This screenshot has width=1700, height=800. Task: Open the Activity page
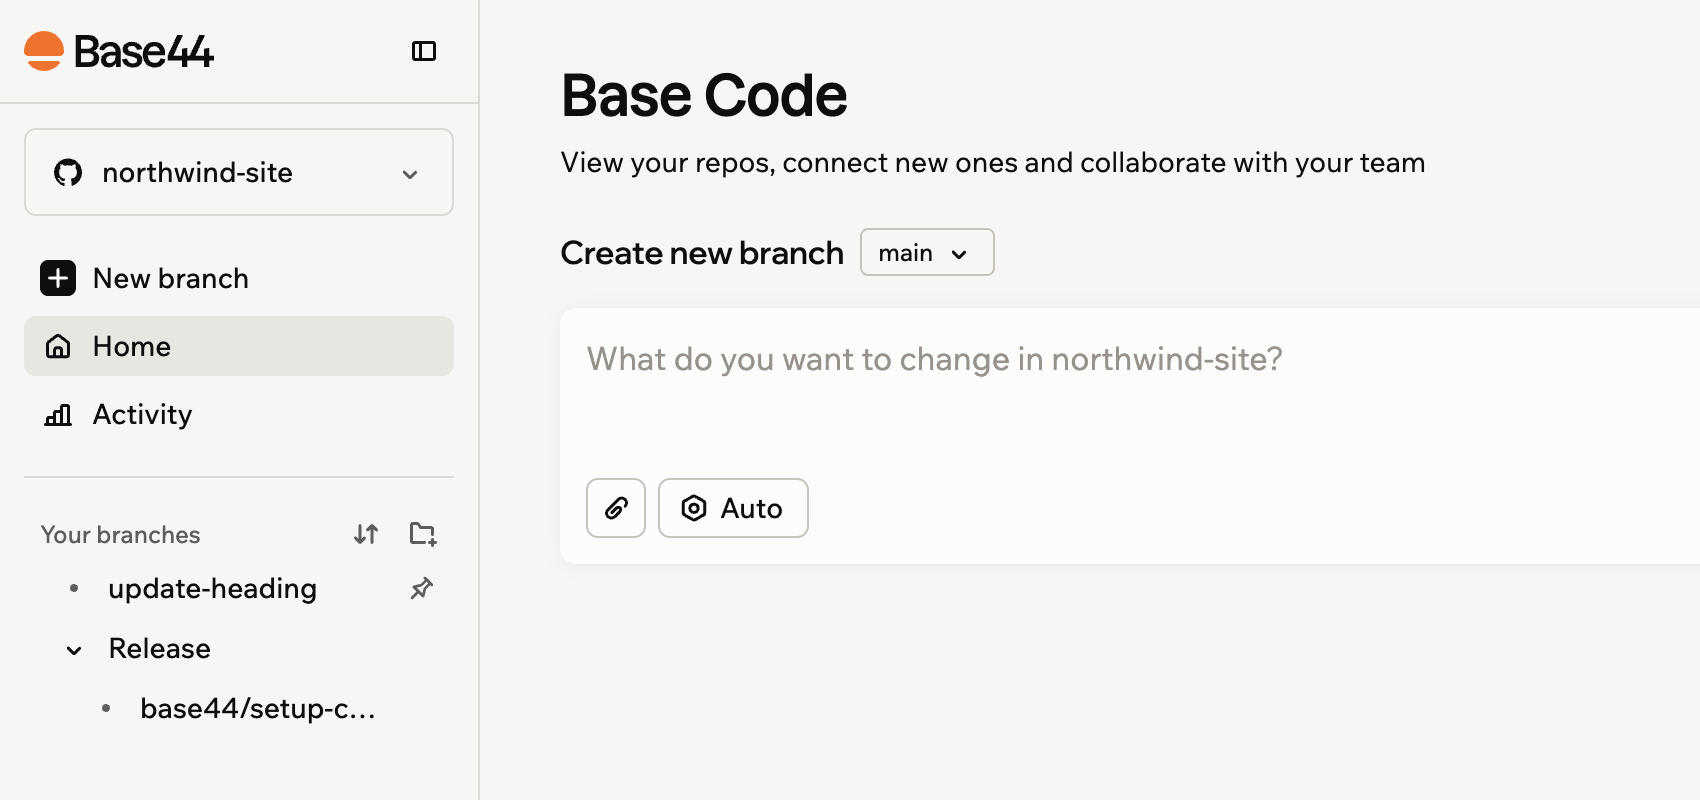tap(239, 414)
